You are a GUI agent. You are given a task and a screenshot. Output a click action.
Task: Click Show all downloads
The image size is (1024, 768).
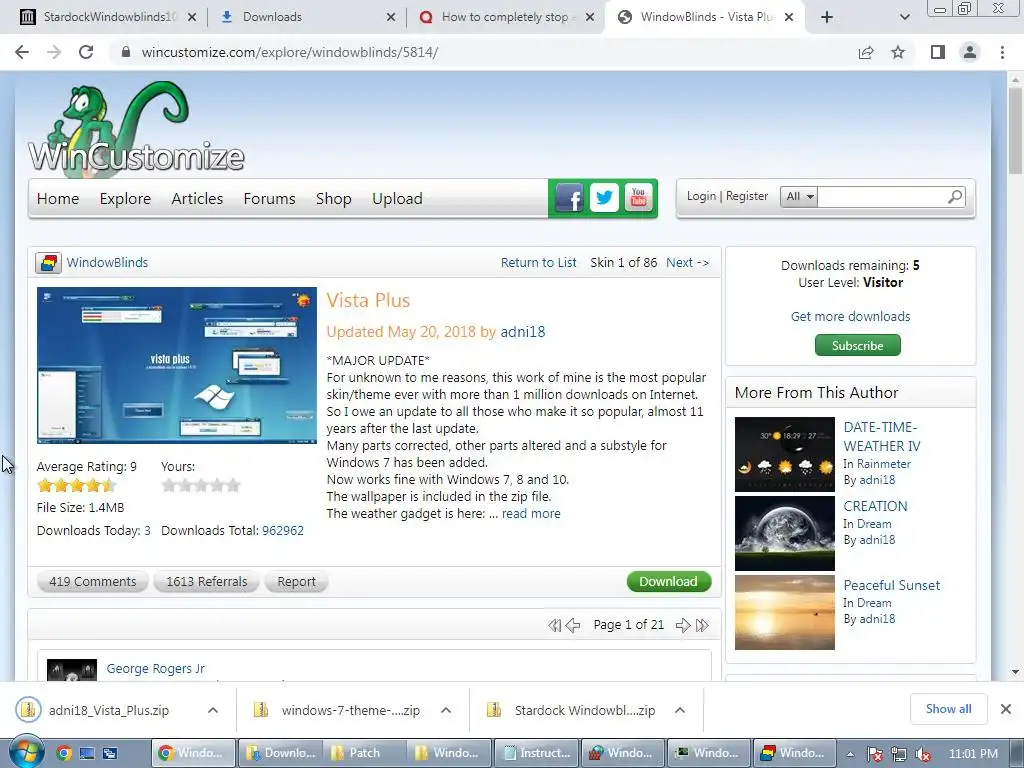pyautogui.click(x=948, y=709)
